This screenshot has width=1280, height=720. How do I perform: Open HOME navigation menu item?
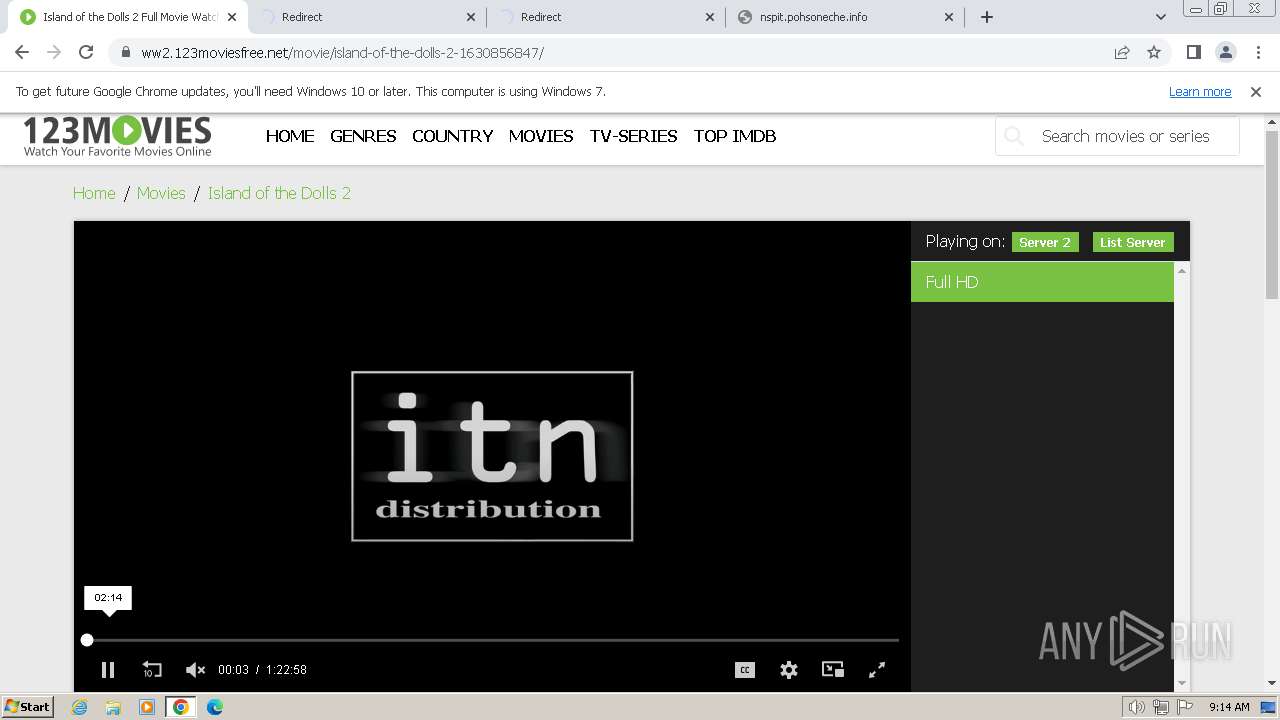[x=290, y=136]
